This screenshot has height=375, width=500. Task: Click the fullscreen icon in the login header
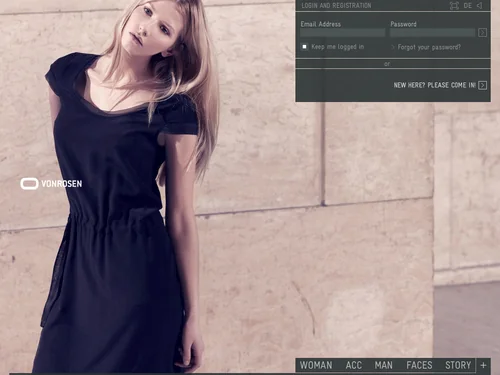click(454, 6)
